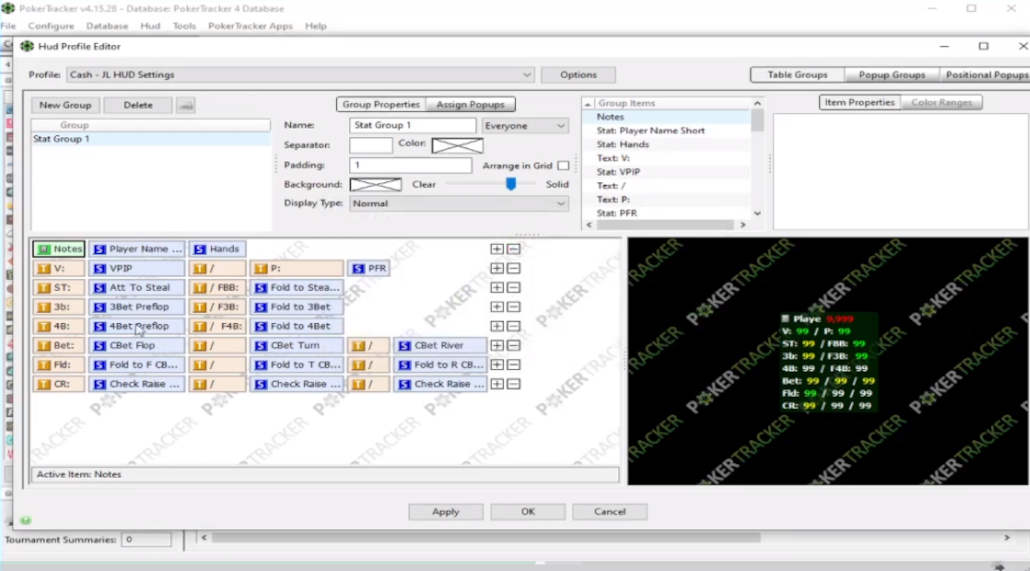Screen dimensions: 1030x571
Task: Select the Att To Steal stat item
Action: (137, 287)
